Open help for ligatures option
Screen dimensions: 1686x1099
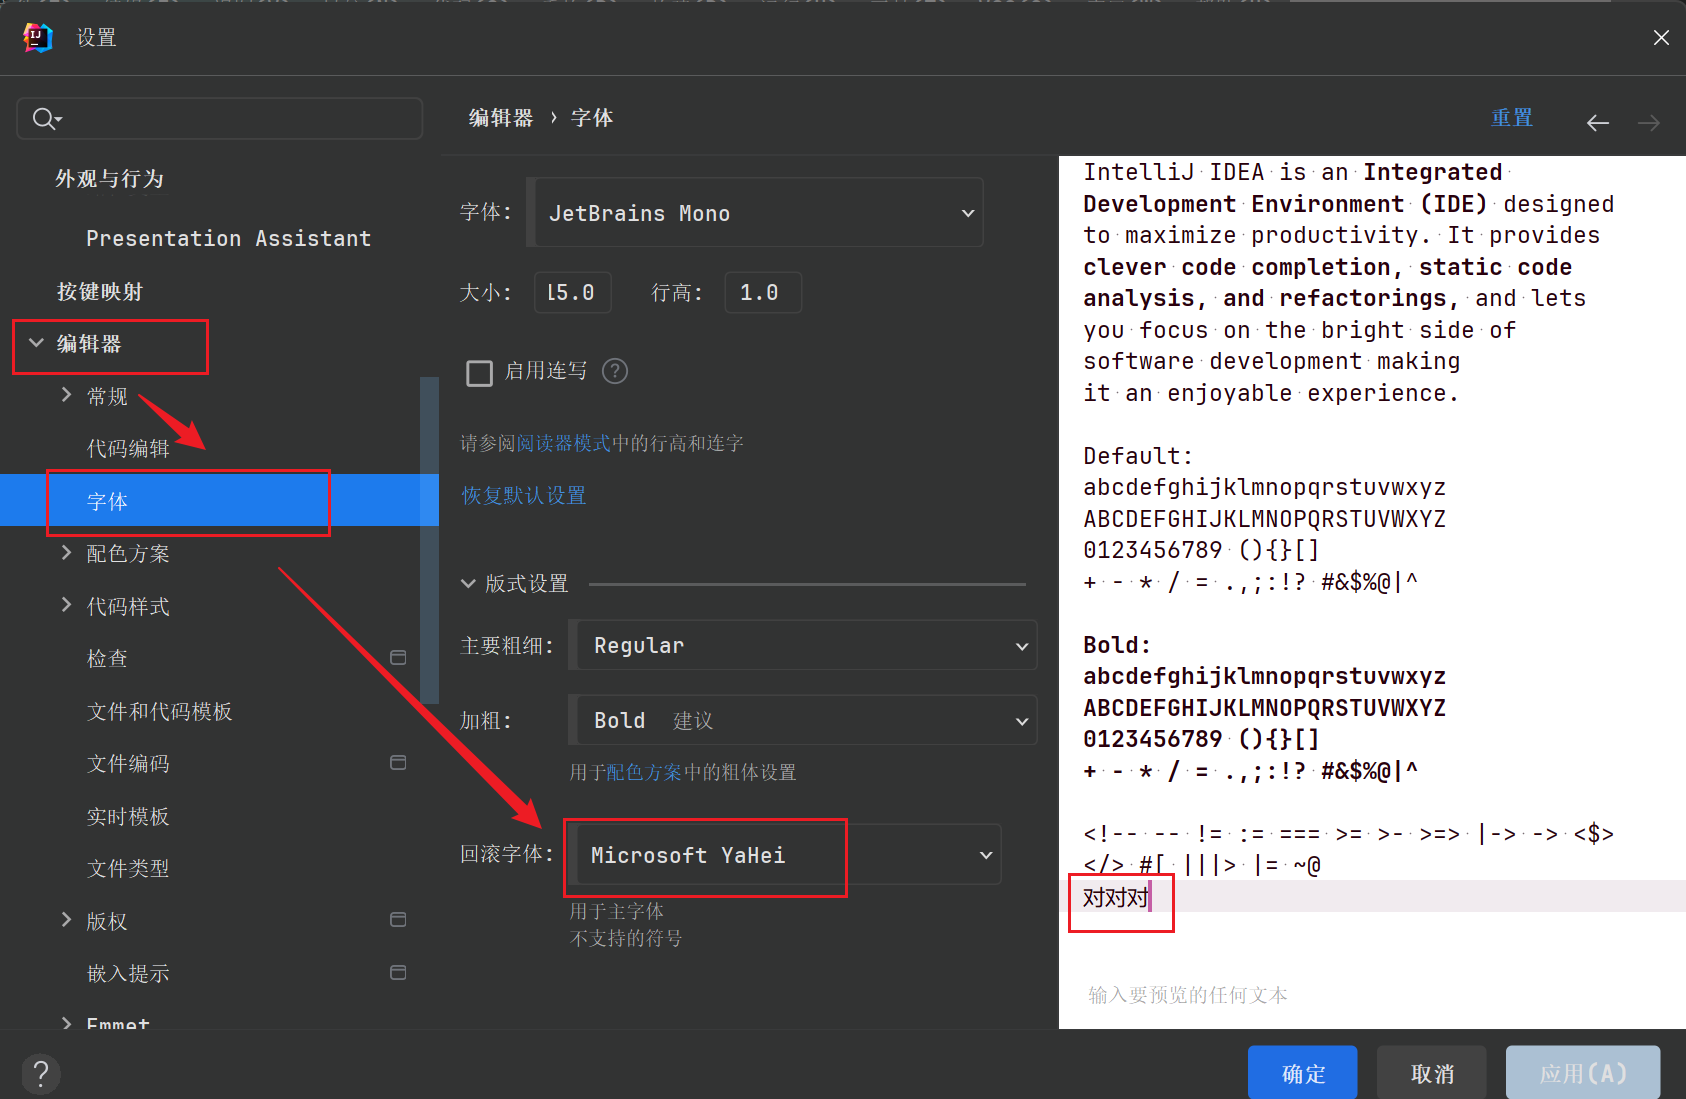[615, 371]
